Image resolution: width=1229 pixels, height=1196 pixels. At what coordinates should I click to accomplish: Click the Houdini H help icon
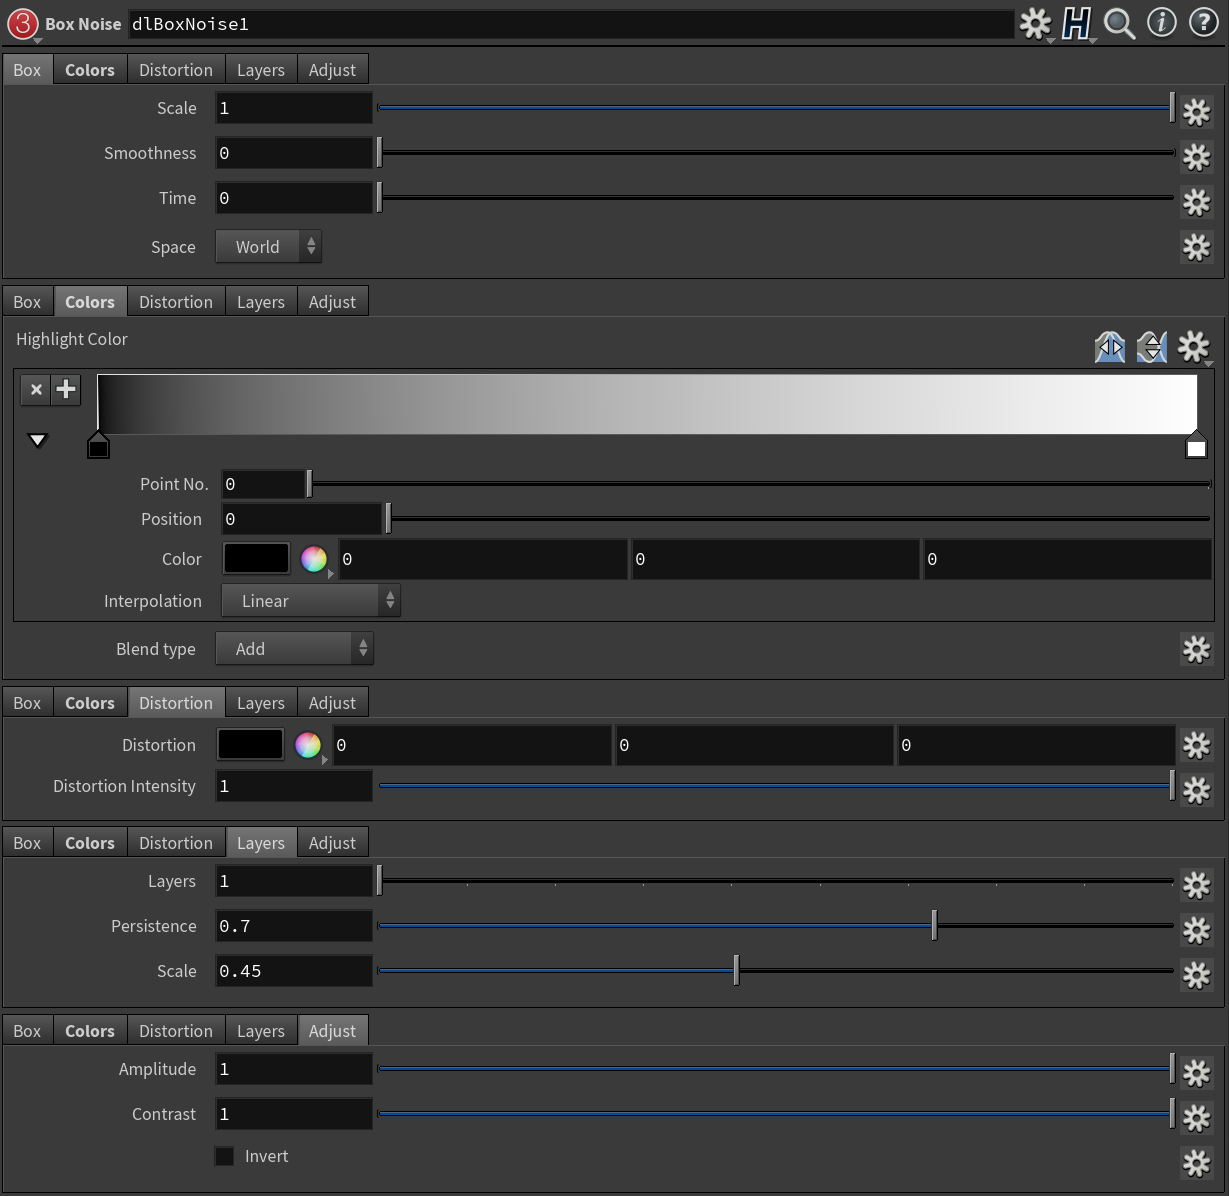coord(1076,23)
